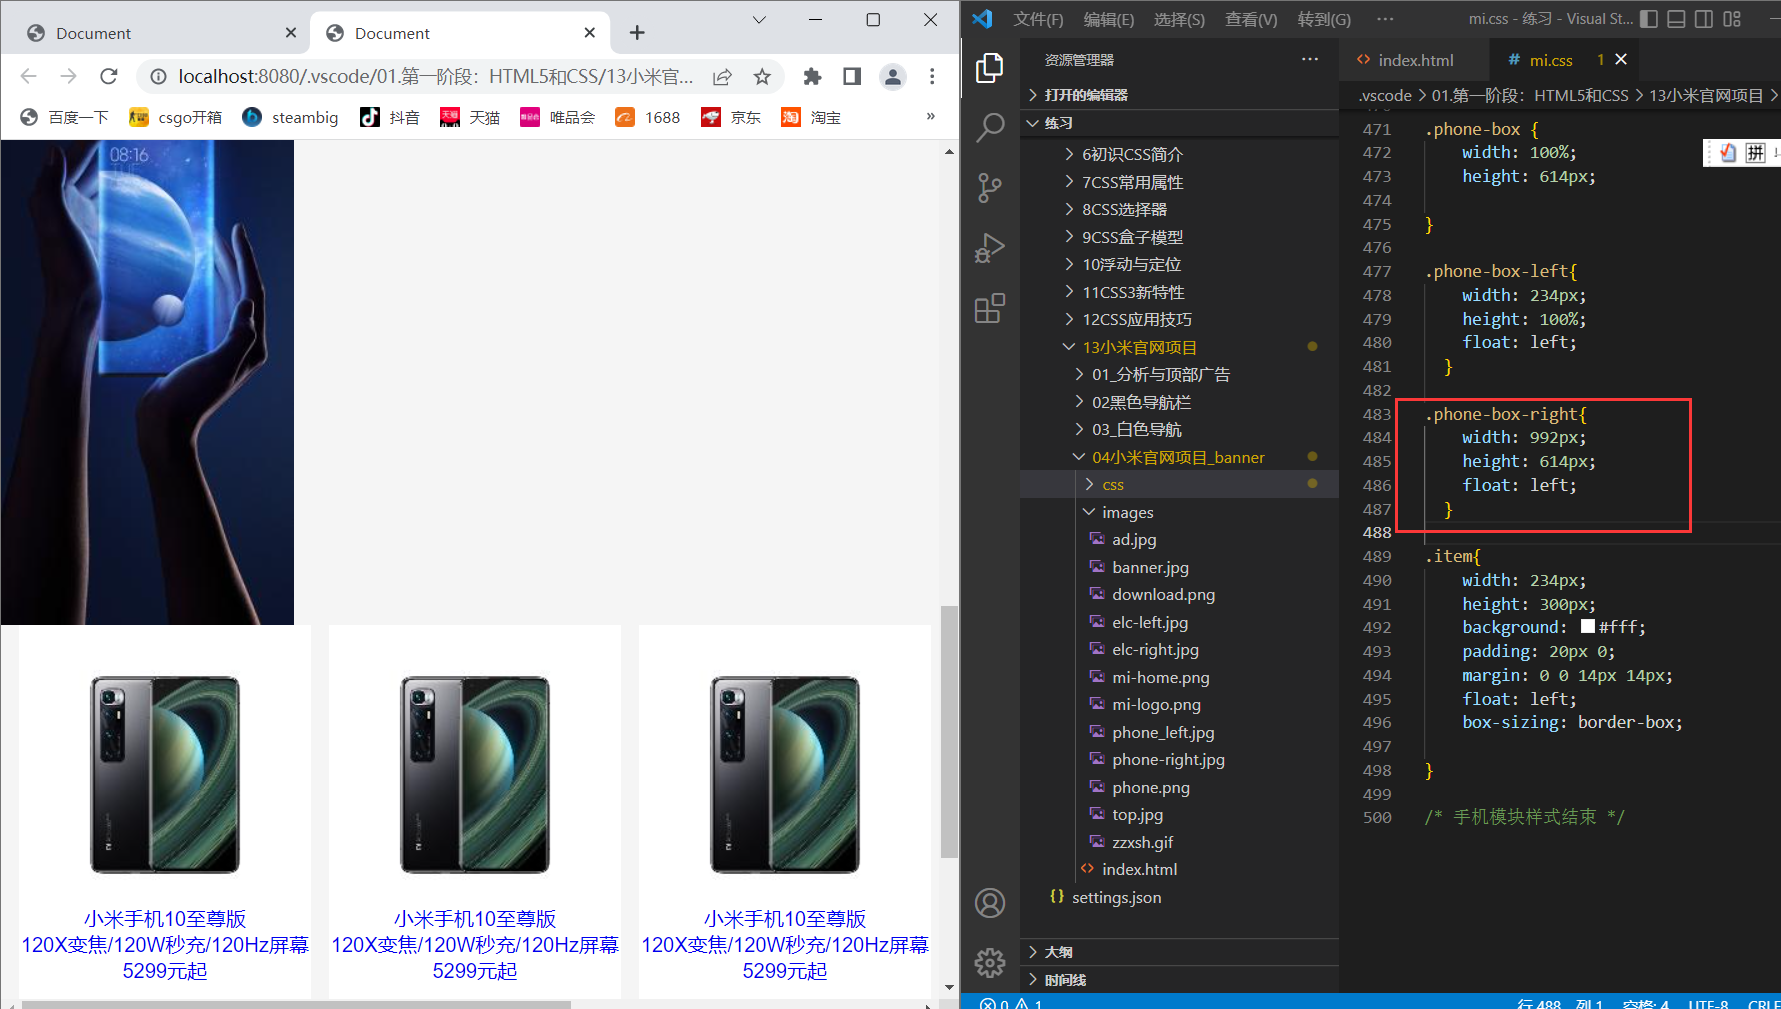This screenshot has width=1781, height=1009.
Task: Switch to the first Document browser tab
Action: 160,33
